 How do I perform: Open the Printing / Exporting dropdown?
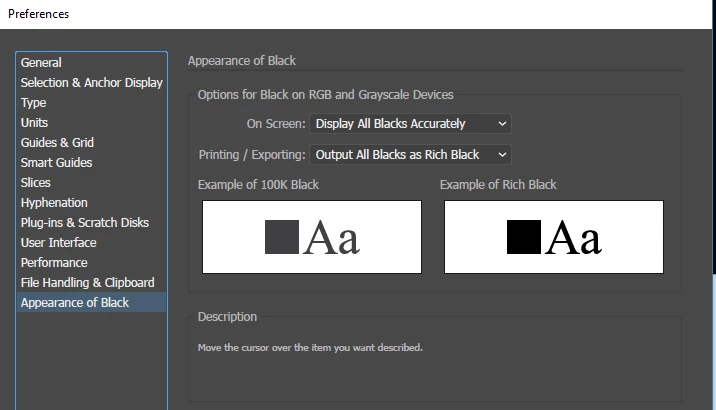pos(410,155)
